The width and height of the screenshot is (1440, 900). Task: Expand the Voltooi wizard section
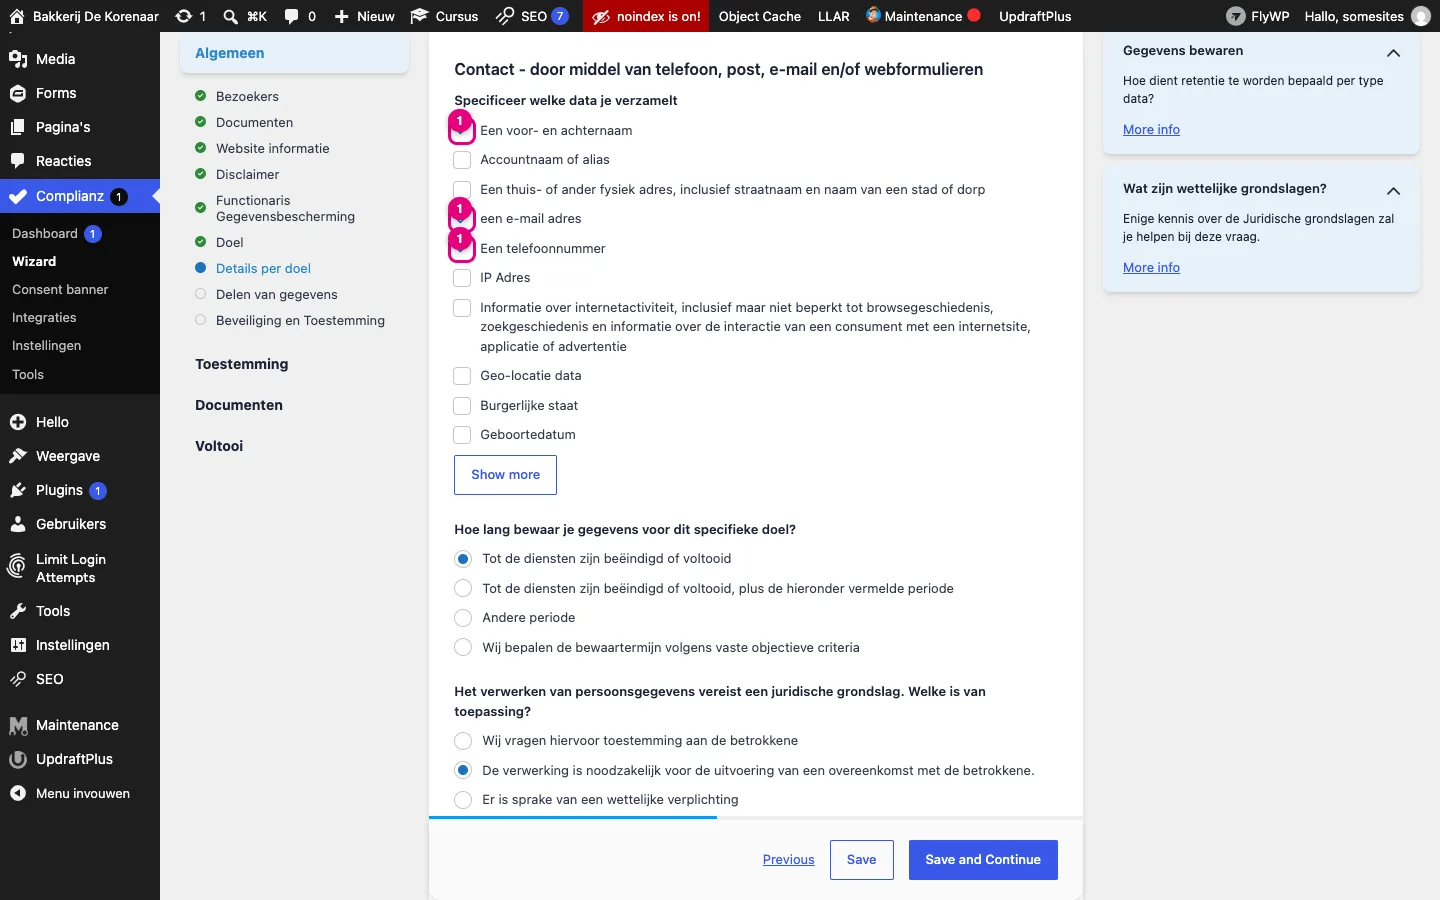[219, 446]
